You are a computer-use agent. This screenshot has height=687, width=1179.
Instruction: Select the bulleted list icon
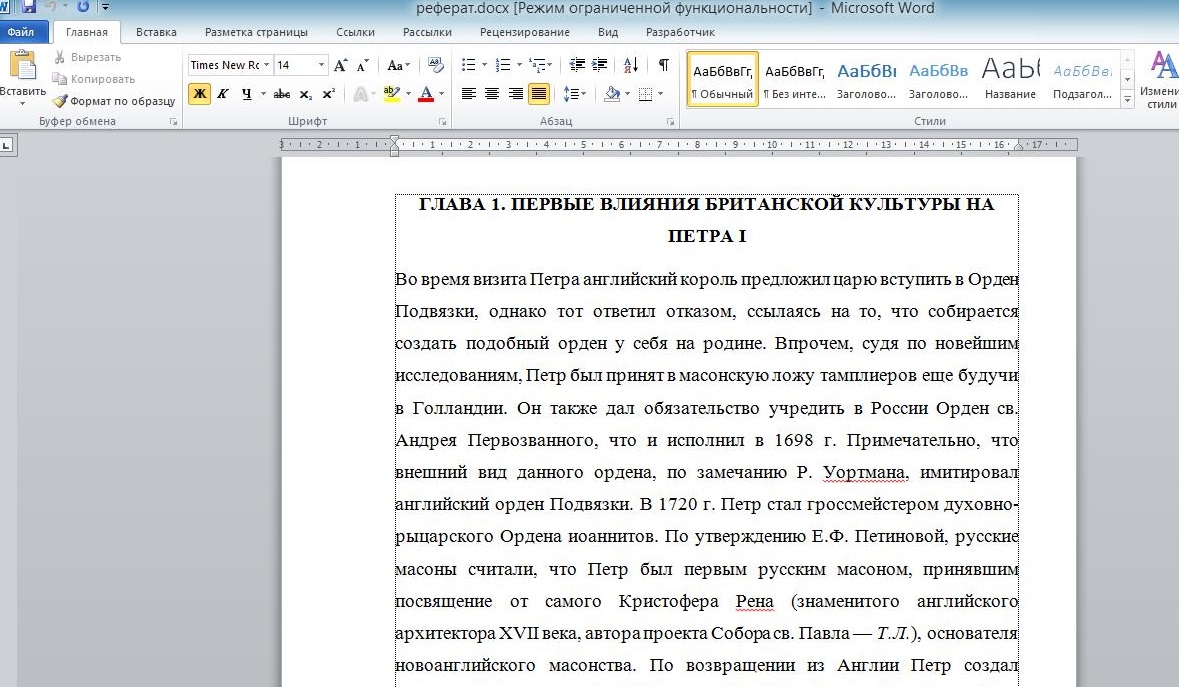tap(468, 65)
